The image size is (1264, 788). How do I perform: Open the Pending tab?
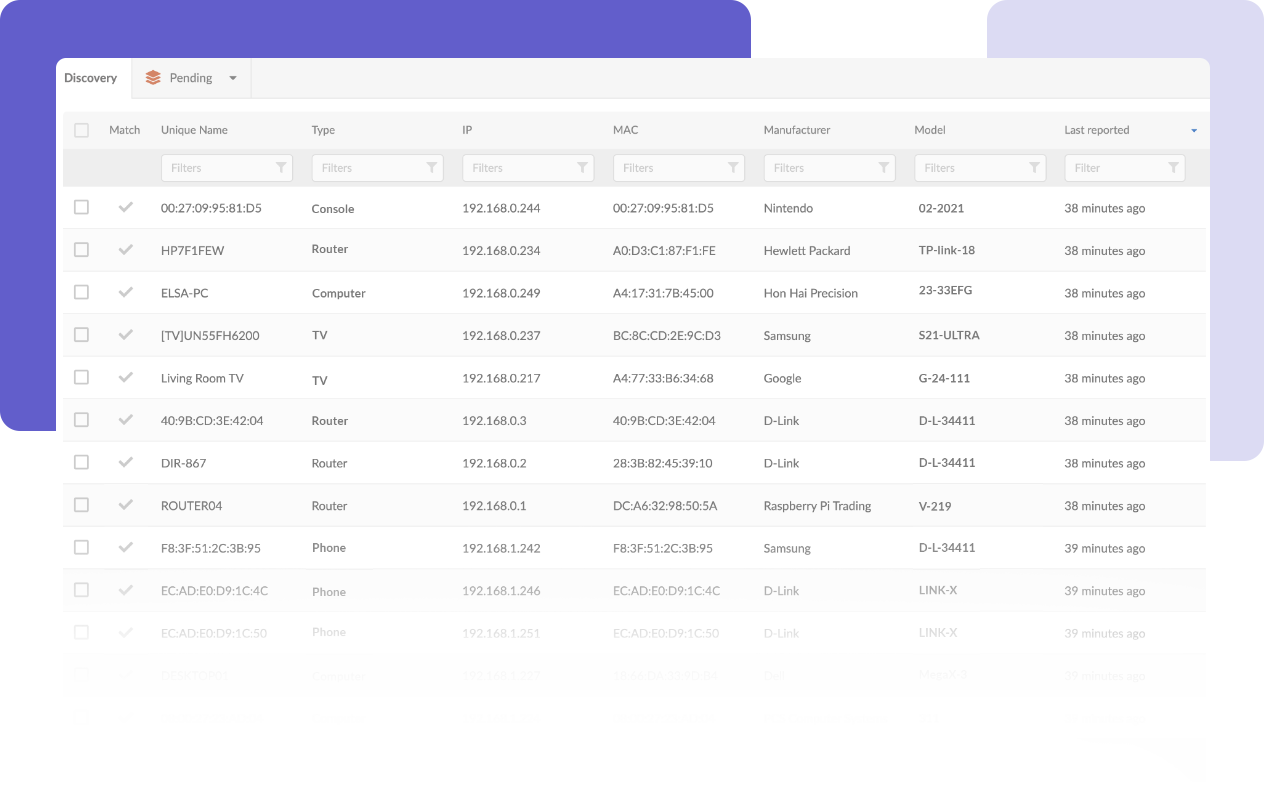[x=190, y=78]
